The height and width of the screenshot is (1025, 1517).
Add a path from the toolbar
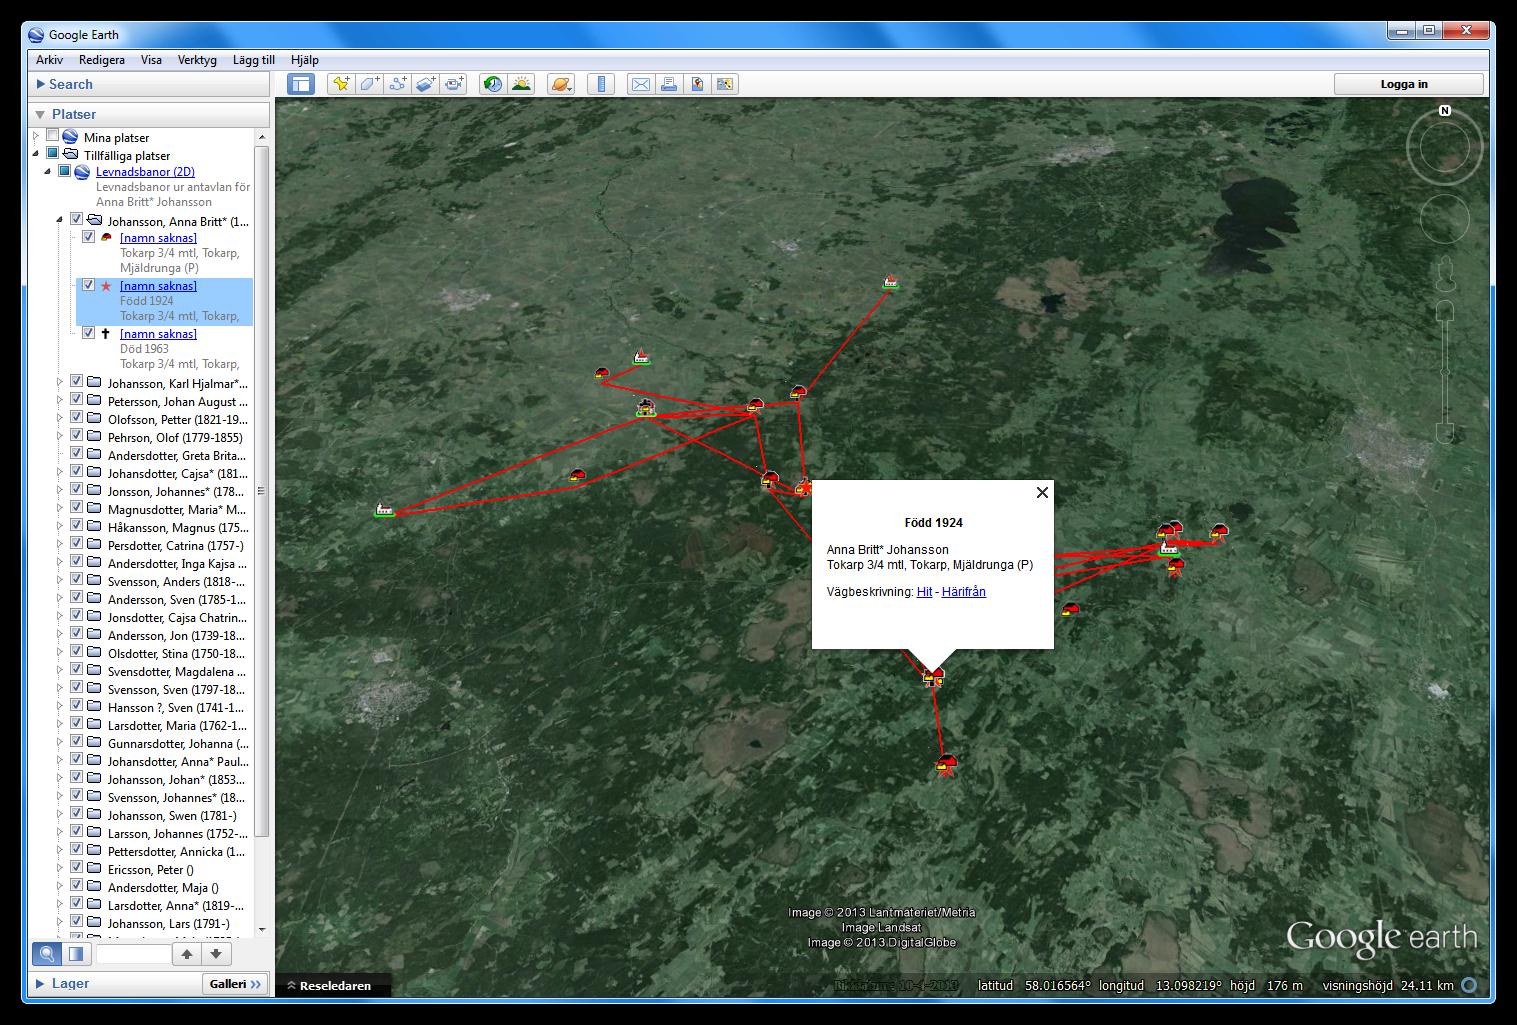(x=397, y=84)
